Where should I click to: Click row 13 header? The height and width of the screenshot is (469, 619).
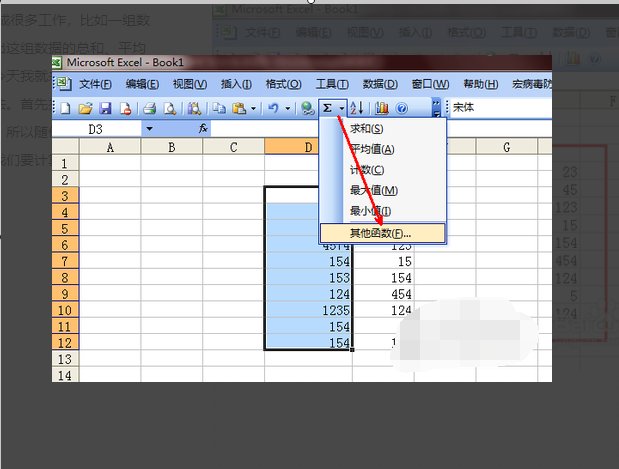[64, 358]
